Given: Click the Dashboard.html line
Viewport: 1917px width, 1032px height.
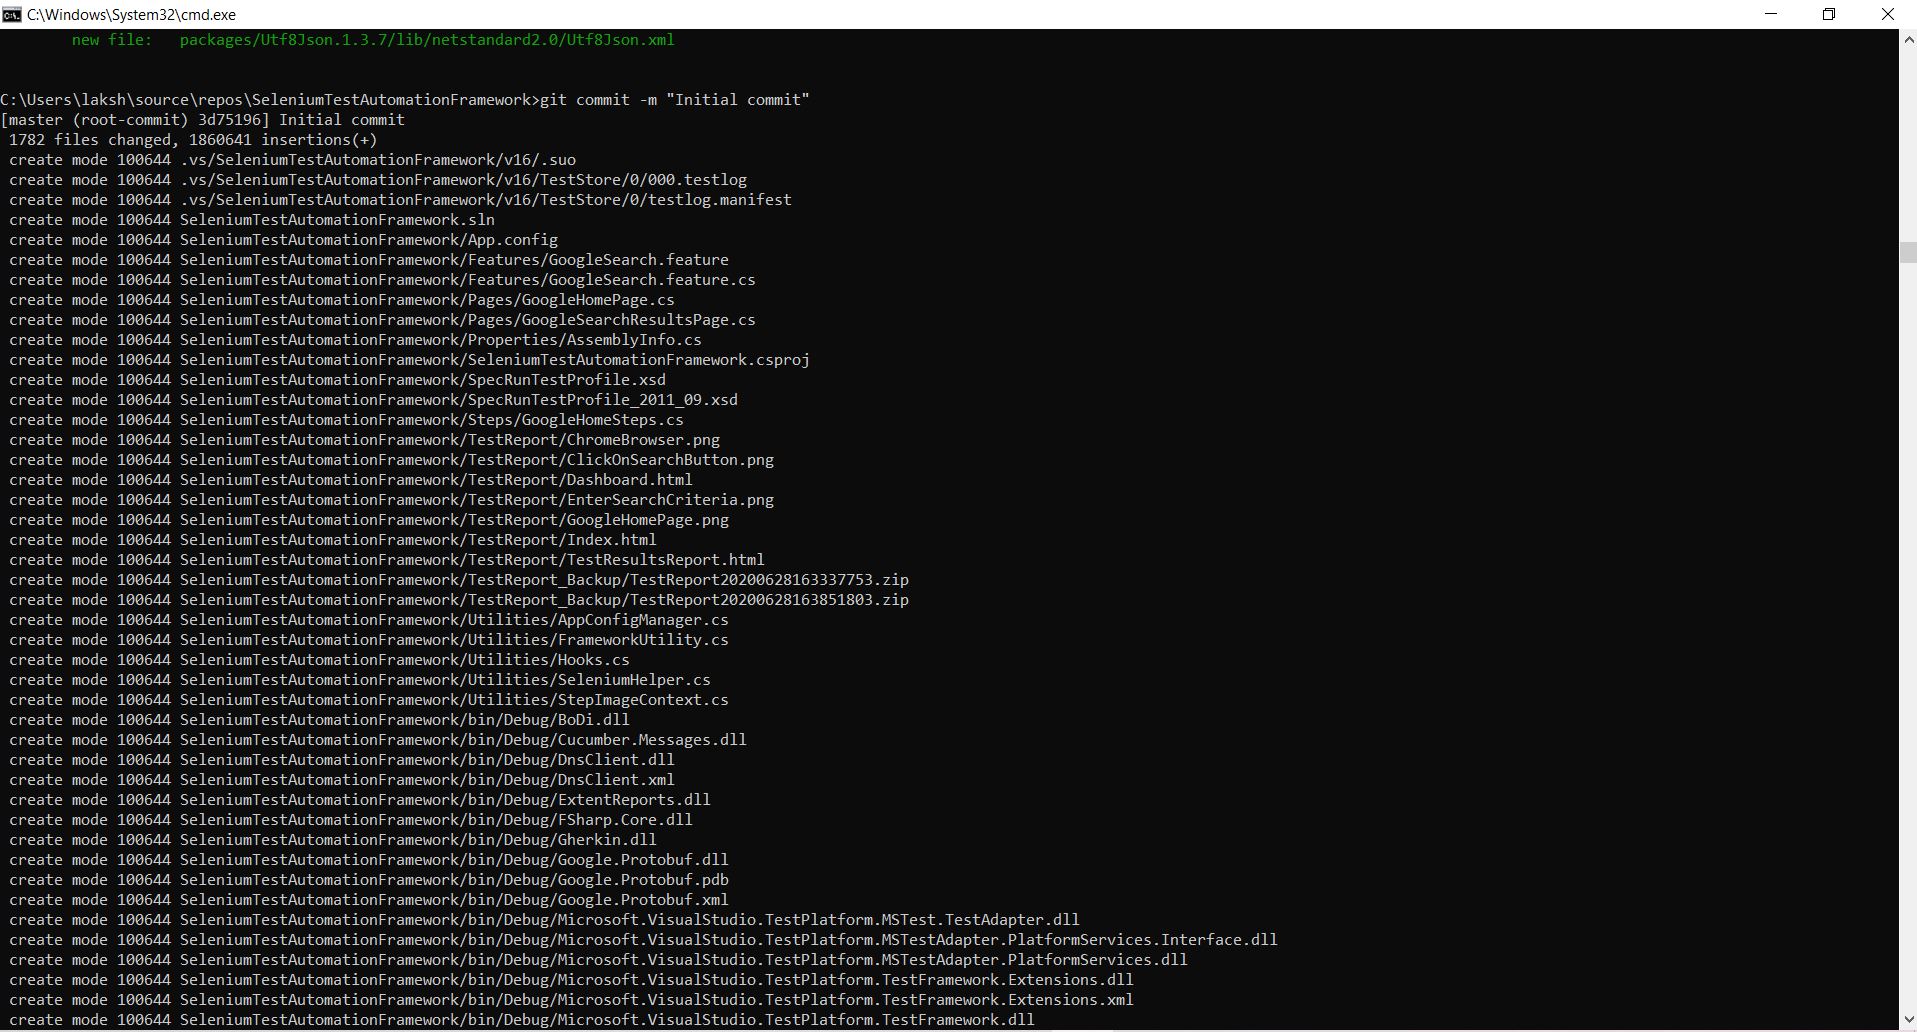Looking at the screenshot, I should [x=351, y=480].
